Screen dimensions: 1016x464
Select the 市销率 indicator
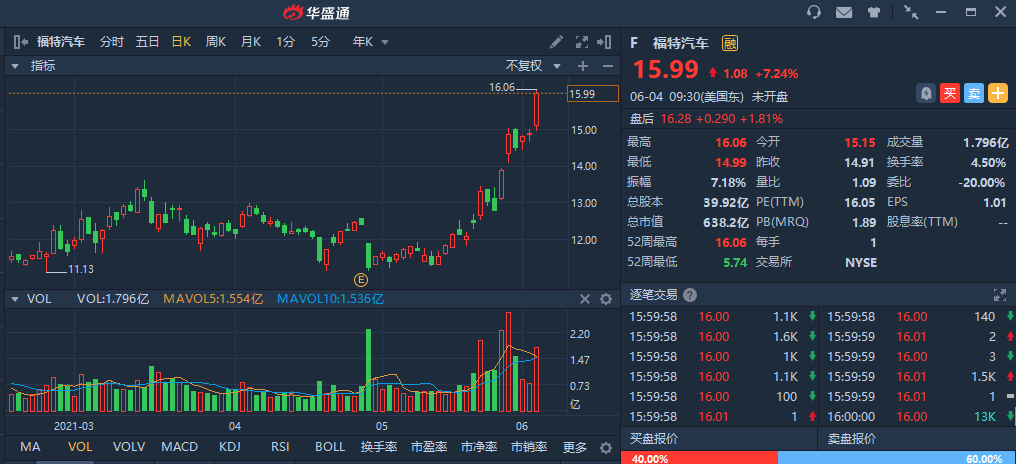529,447
